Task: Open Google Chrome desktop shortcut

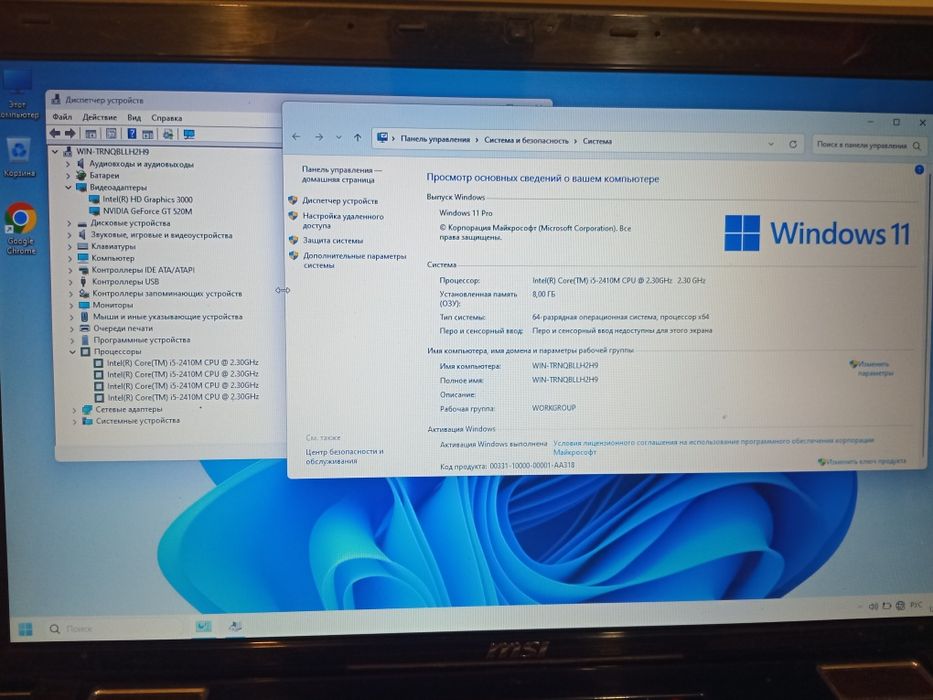Action: click(21, 229)
